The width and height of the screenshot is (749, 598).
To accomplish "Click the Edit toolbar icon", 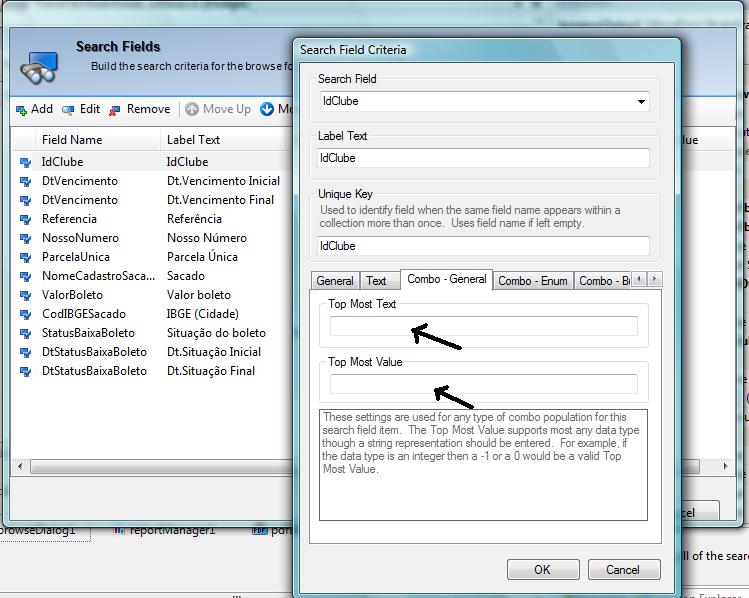I will click(68, 110).
